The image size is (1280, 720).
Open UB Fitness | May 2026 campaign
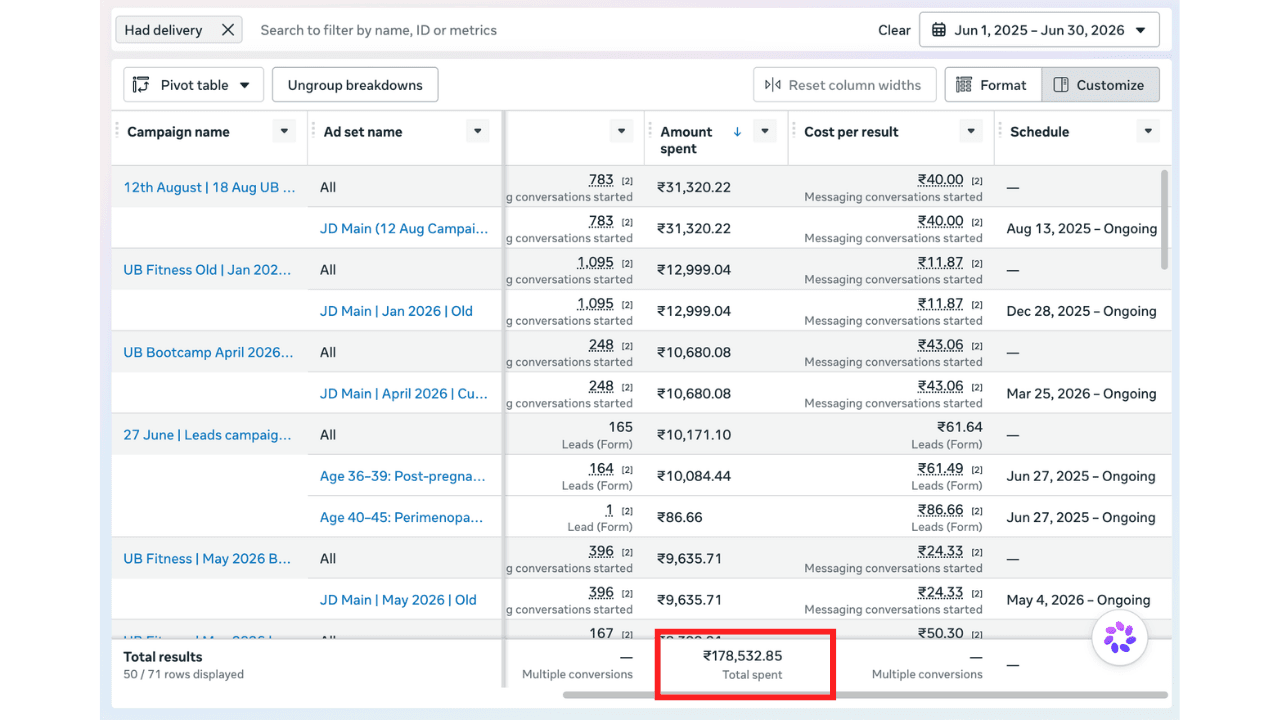click(208, 559)
